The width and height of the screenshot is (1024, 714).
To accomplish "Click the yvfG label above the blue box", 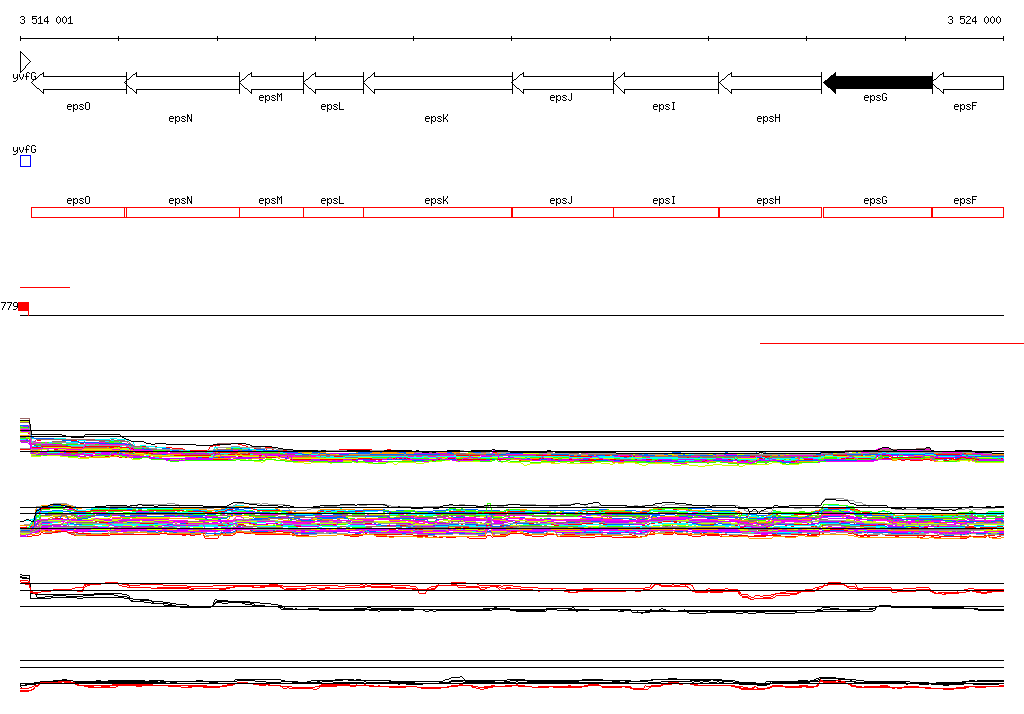I will (x=24, y=150).
